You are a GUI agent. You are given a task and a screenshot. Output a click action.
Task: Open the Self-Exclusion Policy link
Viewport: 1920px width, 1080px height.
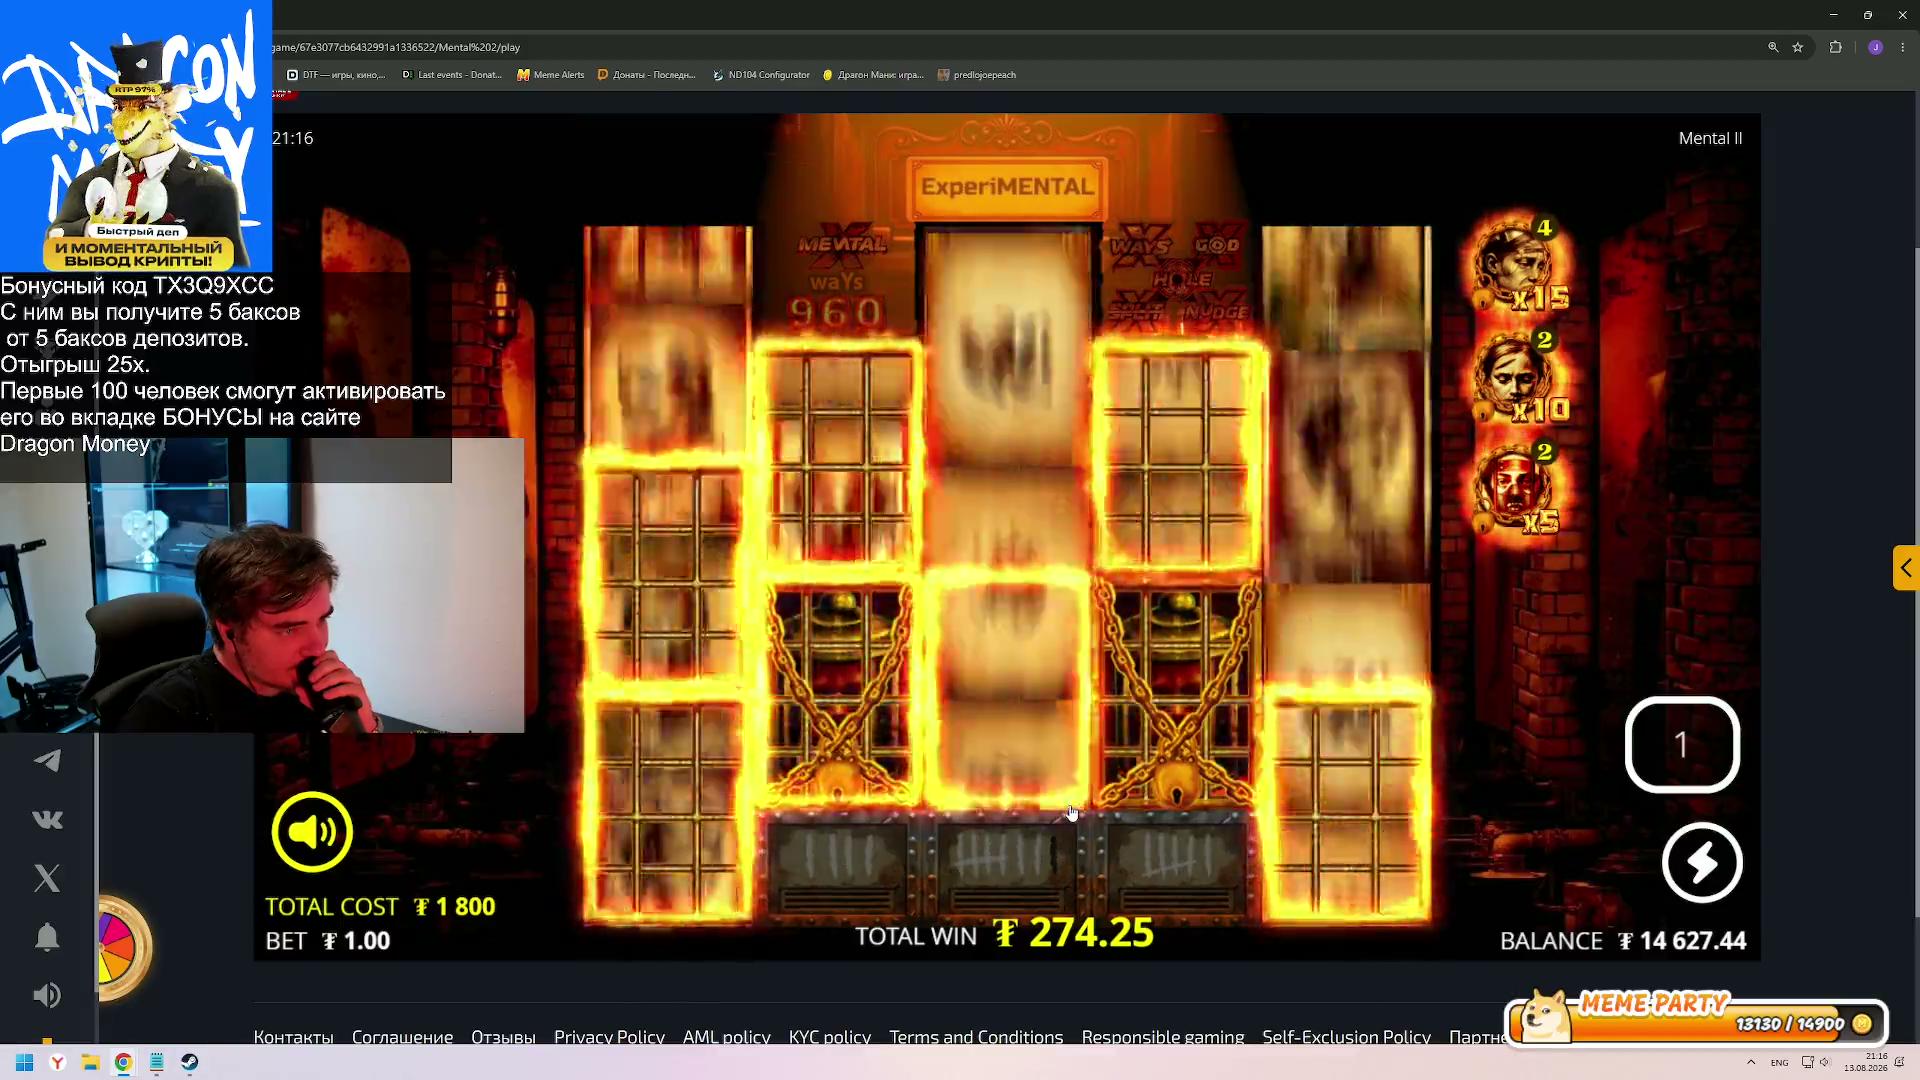[x=1346, y=1037]
